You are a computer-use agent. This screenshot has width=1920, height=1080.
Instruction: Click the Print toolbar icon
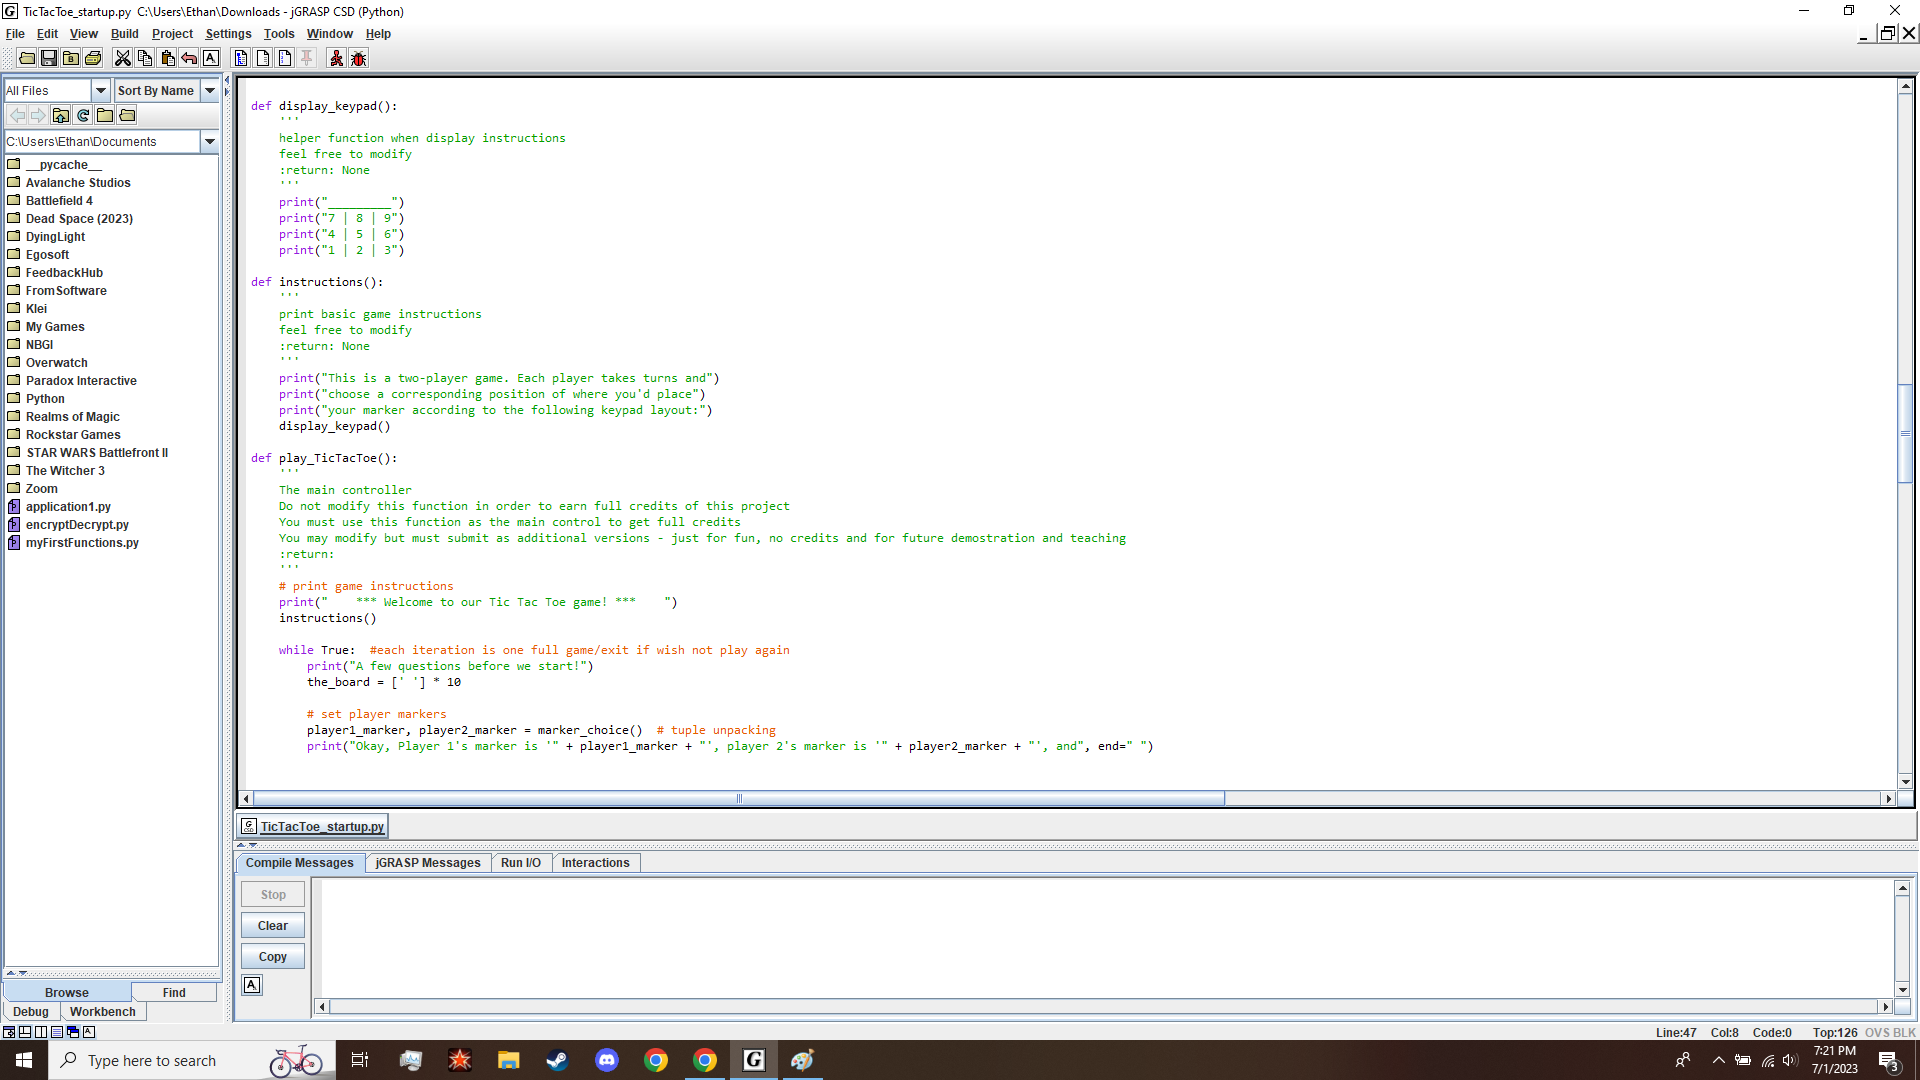pyautogui.click(x=93, y=59)
